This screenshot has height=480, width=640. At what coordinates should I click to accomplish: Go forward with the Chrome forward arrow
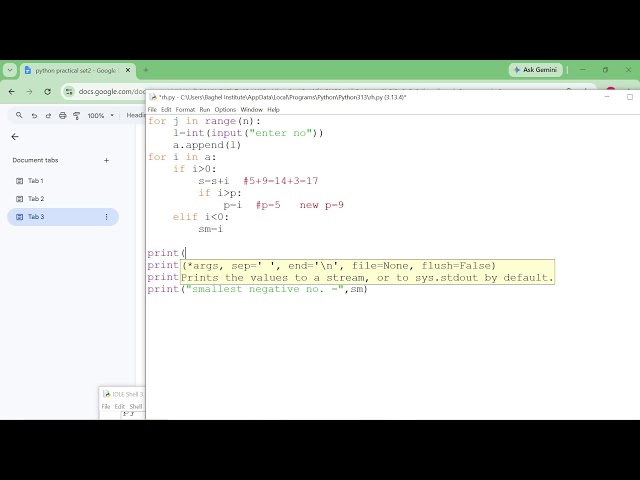[29, 91]
